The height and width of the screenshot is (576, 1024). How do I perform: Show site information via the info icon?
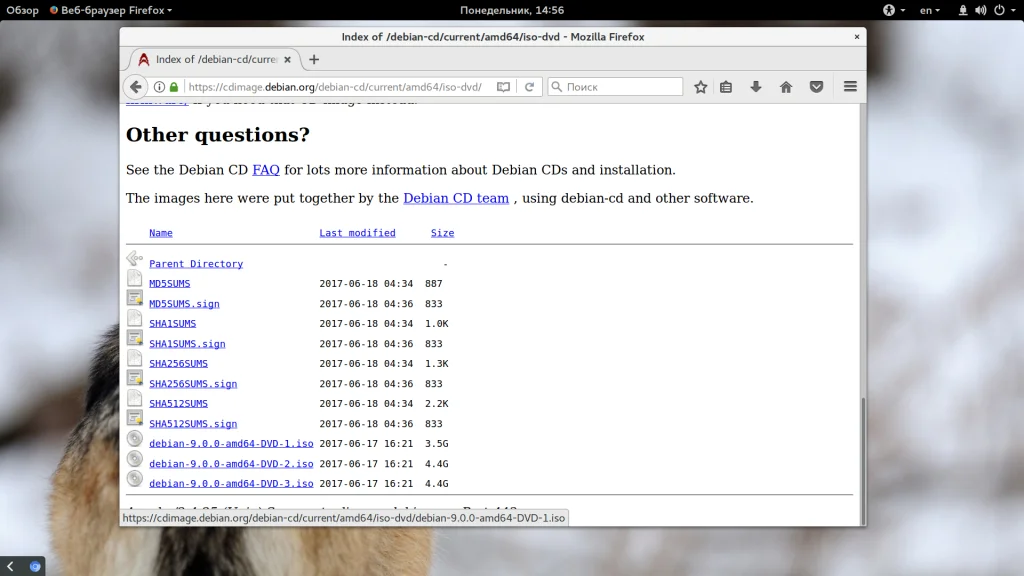click(159, 87)
